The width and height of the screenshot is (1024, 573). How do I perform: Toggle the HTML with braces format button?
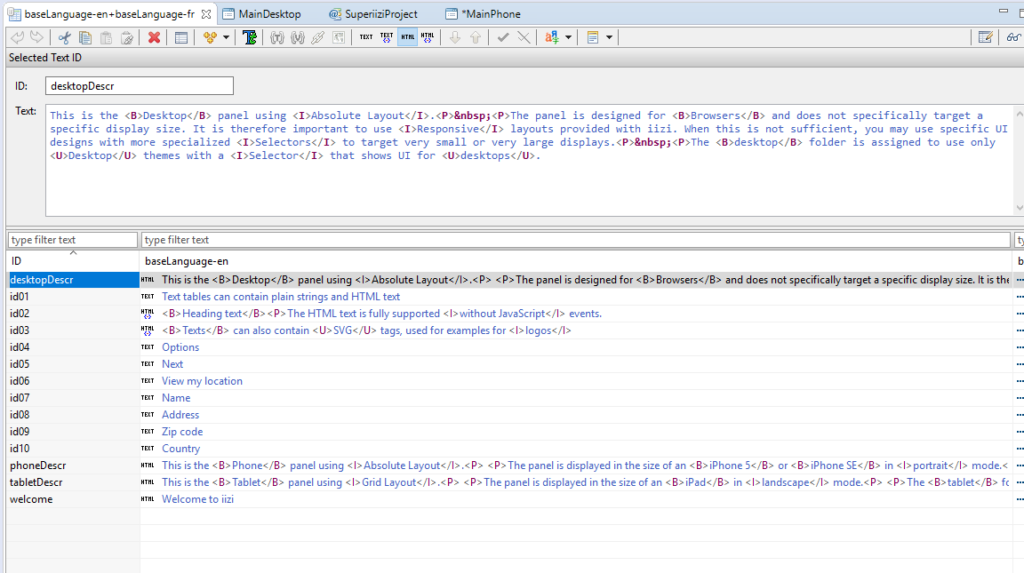[428, 38]
